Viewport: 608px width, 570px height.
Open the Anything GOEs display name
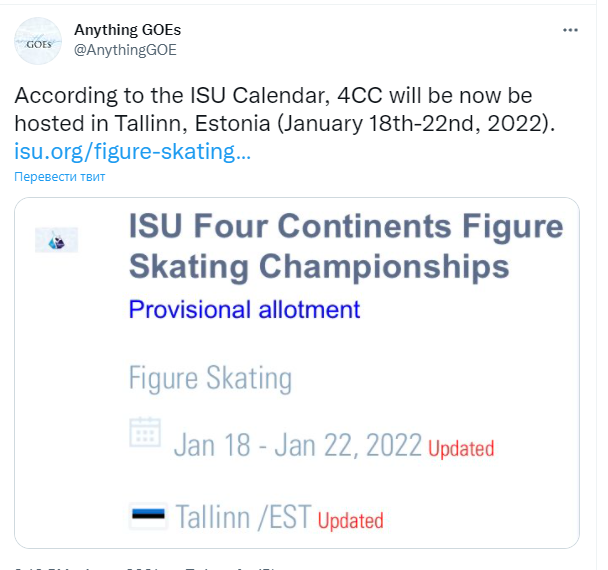coord(127,30)
